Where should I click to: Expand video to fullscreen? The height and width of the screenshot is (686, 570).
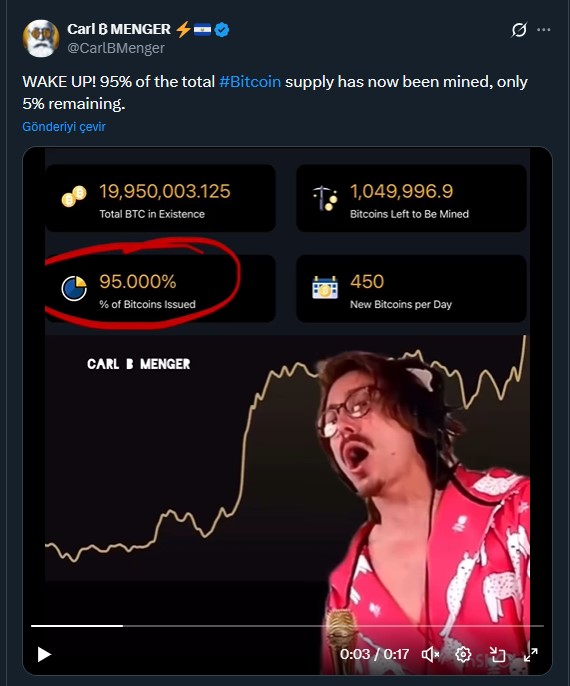pyautogui.click(x=531, y=654)
